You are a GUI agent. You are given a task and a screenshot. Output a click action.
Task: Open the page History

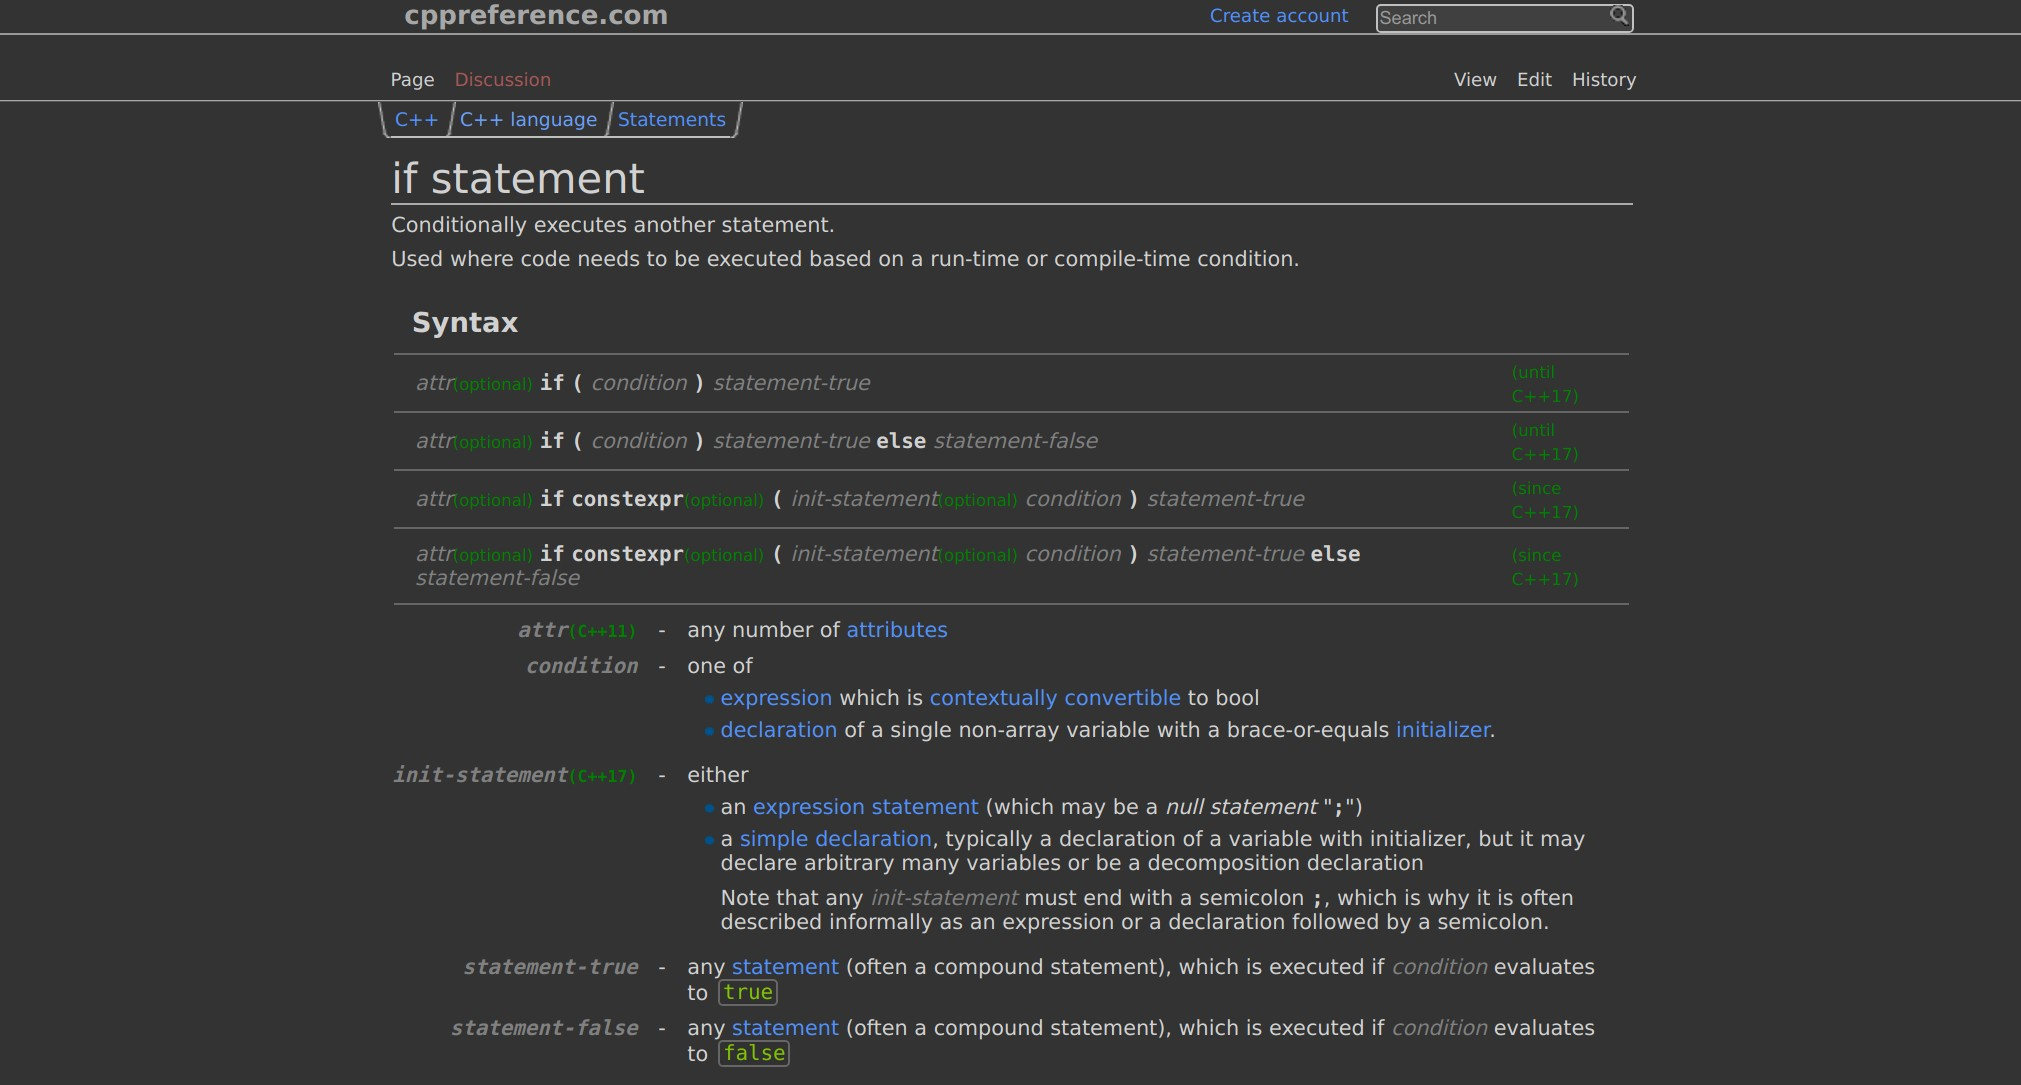(1603, 79)
